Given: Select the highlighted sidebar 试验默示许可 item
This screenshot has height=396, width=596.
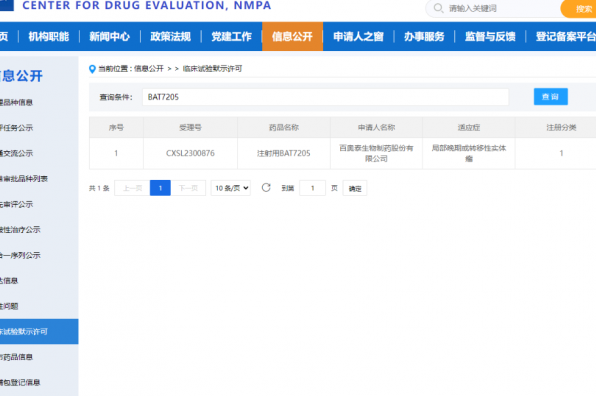Looking at the screenshot, I should pyautogui.click(x=39, y=331).
